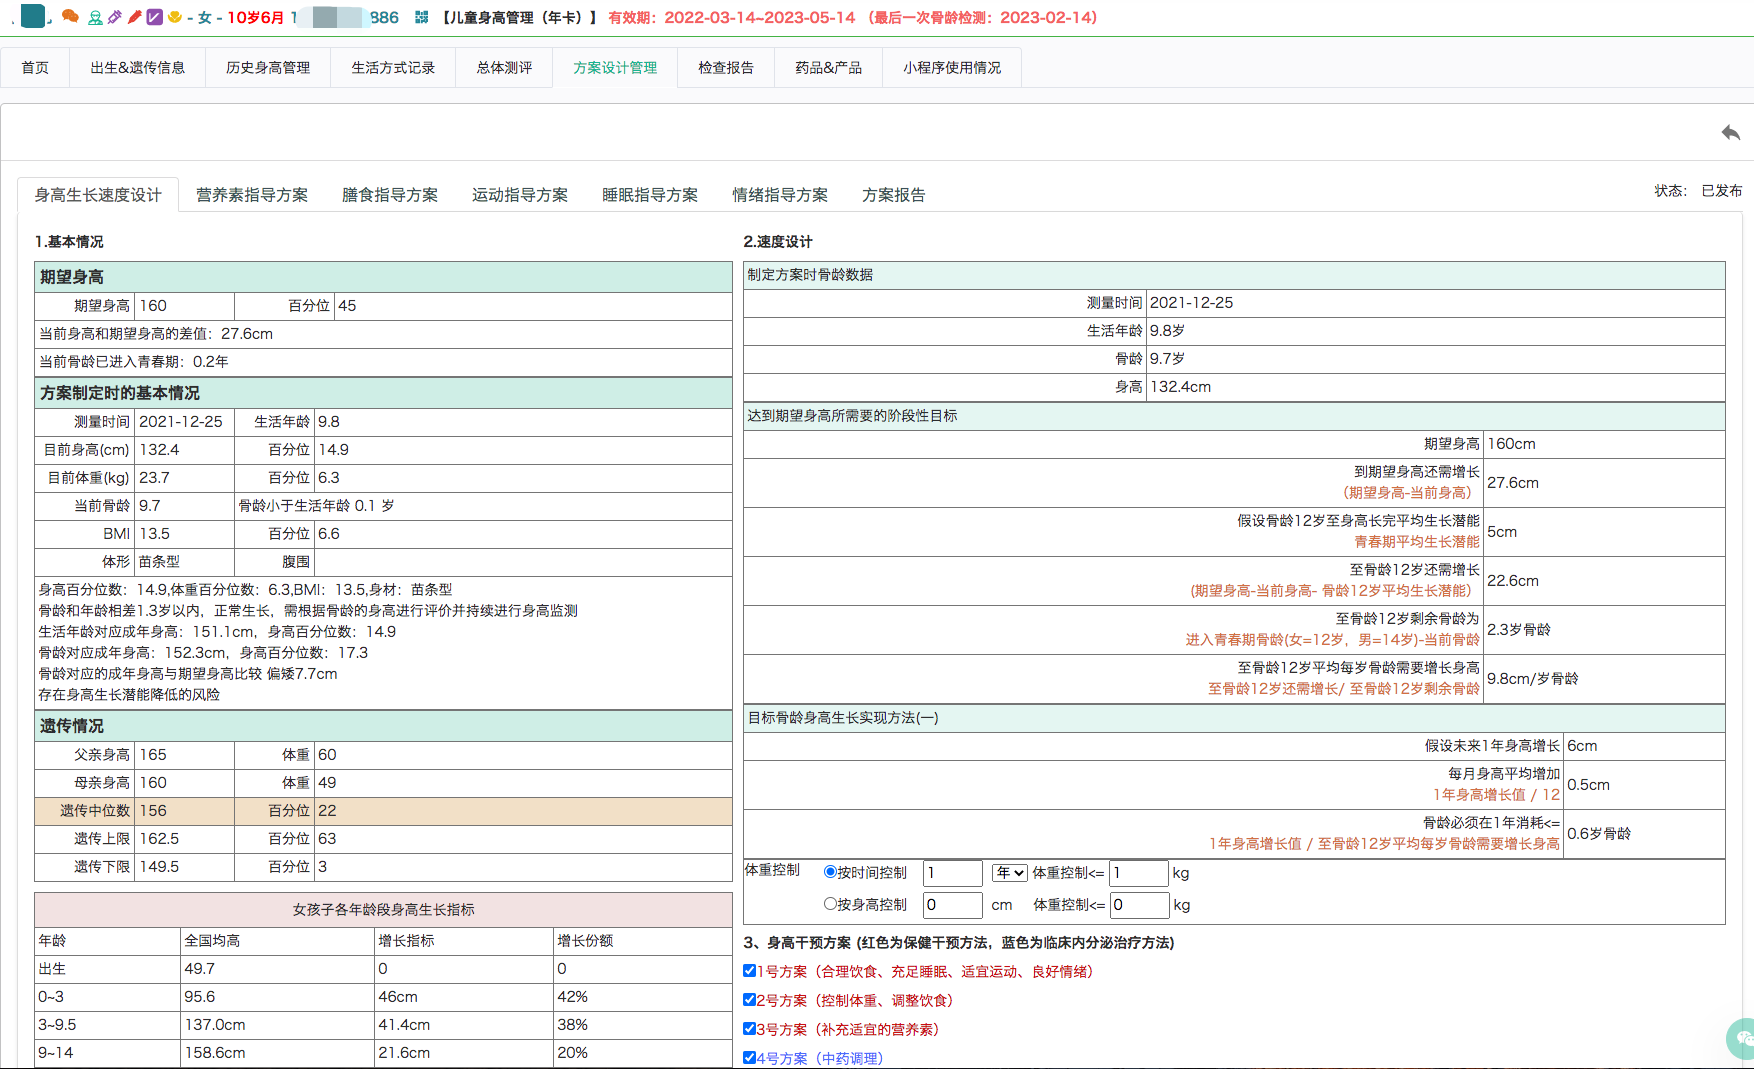Select the 按时间控制 radio button
The height and width of the screenshot is (1069, 1754).
[830, 872]
